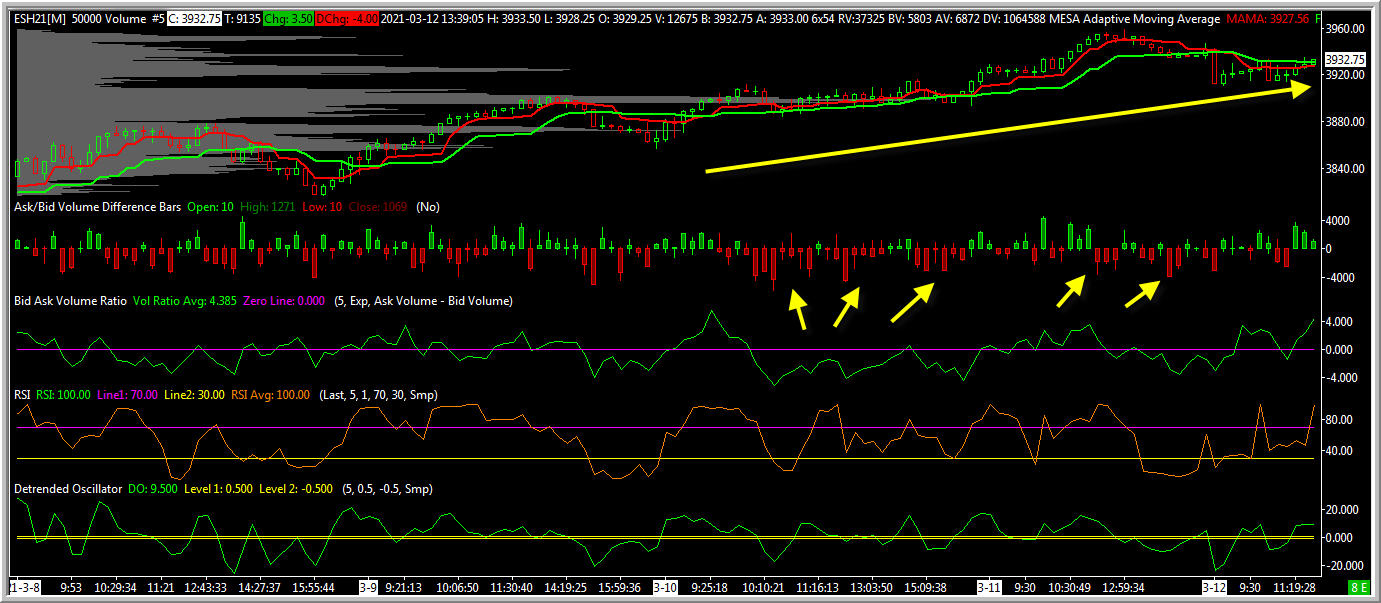Click the ESH21[M] symbol label
This screenshot has height=603, width=1381.
38,19
